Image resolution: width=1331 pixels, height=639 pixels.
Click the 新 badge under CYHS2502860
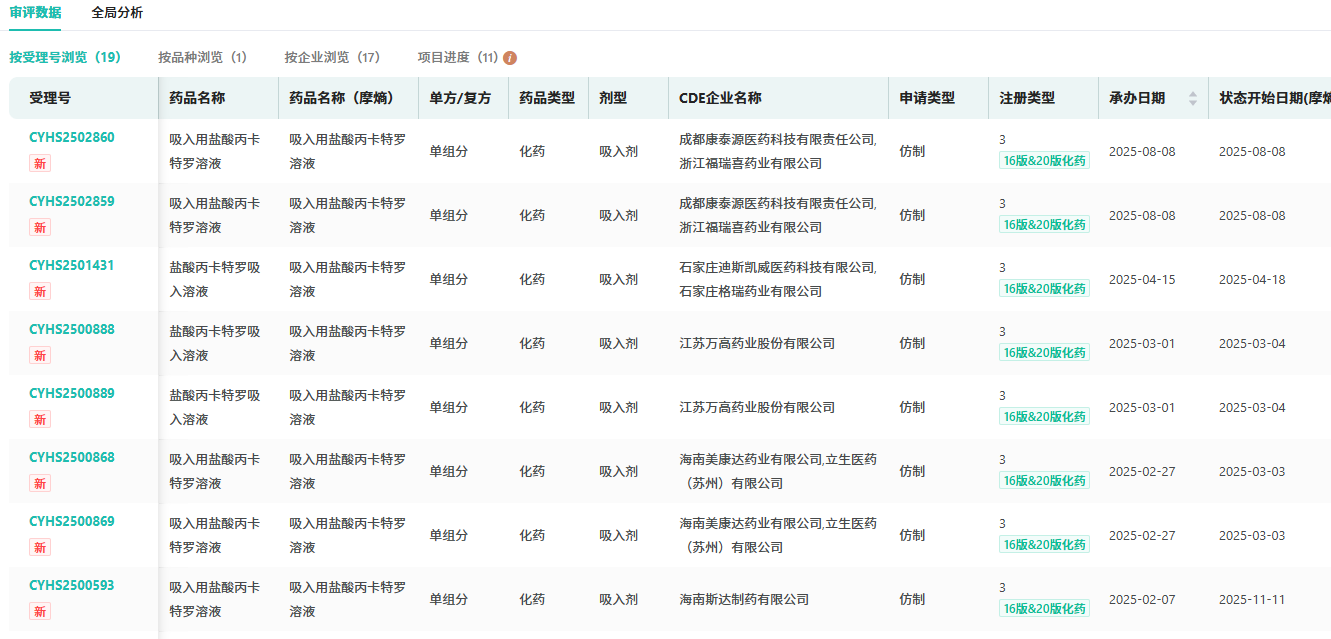point(40,163)
